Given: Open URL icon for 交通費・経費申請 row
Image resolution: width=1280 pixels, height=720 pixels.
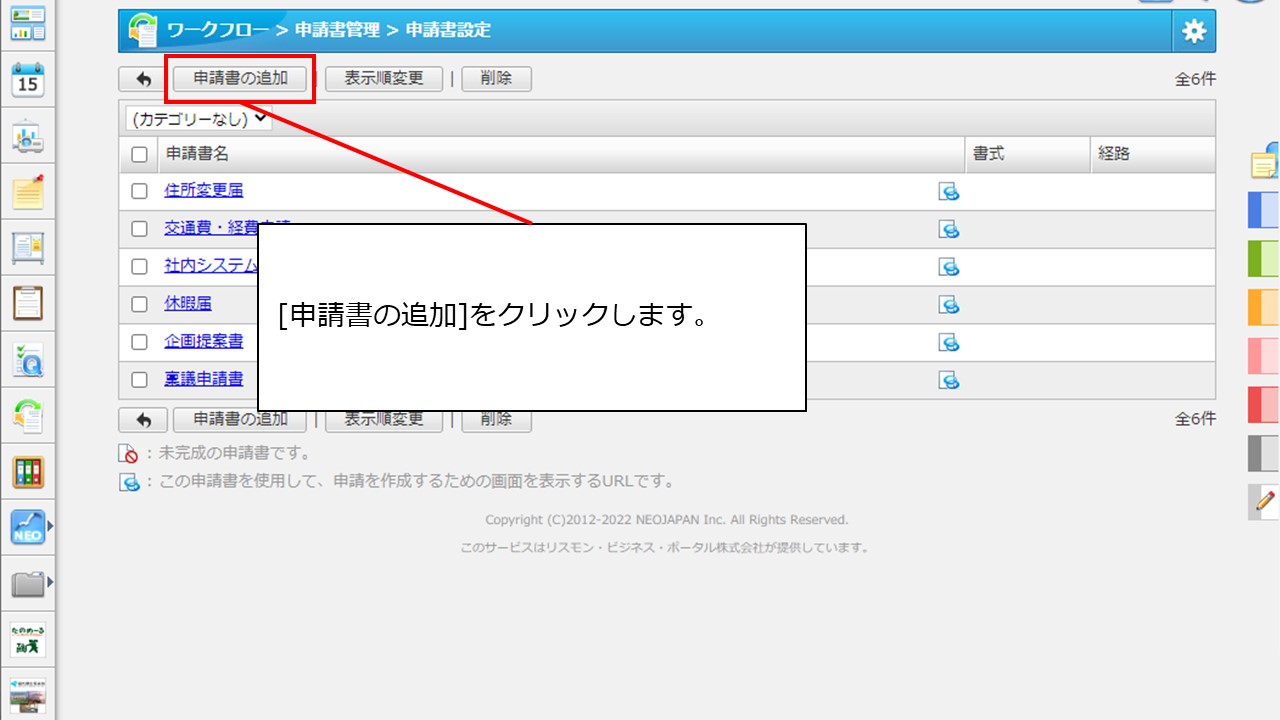Looking at the screenshot, I should (x=949, y=229).
